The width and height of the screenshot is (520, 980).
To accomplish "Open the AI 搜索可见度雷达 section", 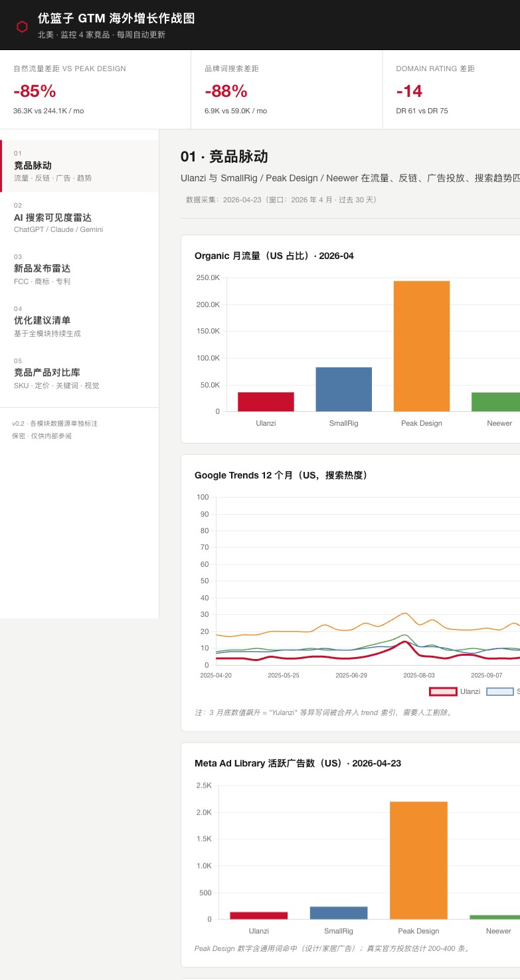I will click(x=79, y=218).
